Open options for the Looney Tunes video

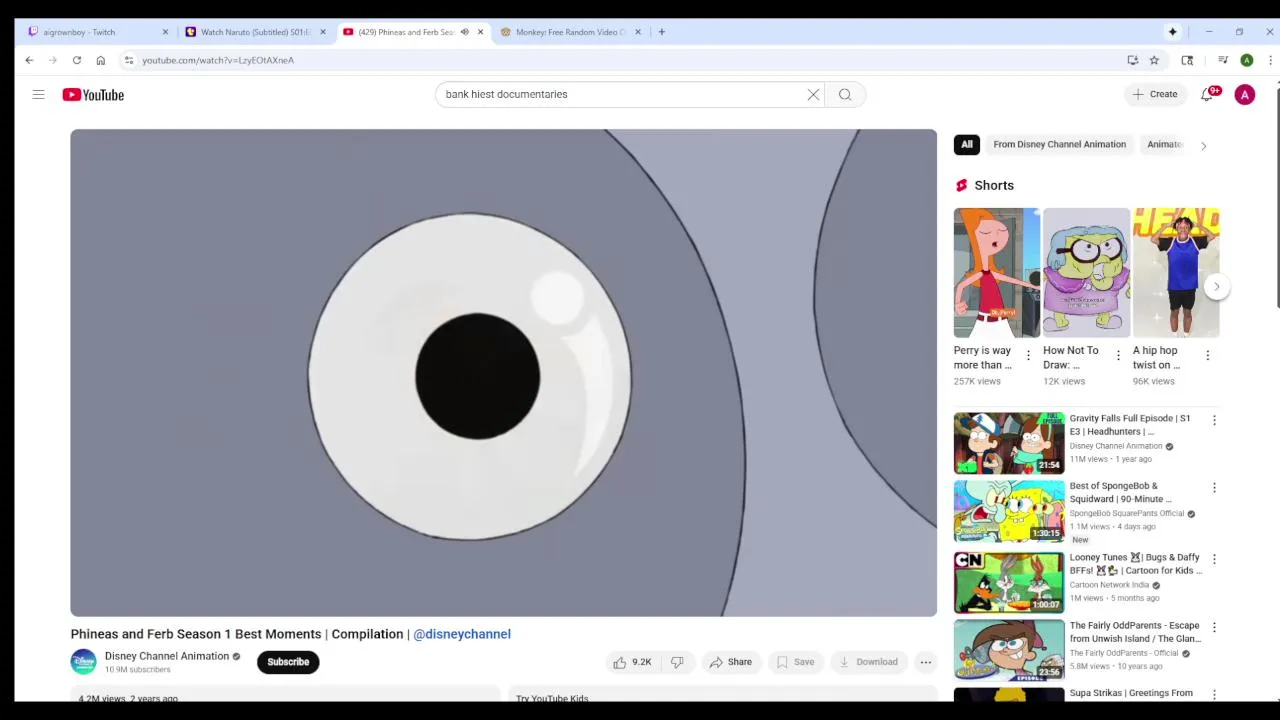click(1214, 560)
